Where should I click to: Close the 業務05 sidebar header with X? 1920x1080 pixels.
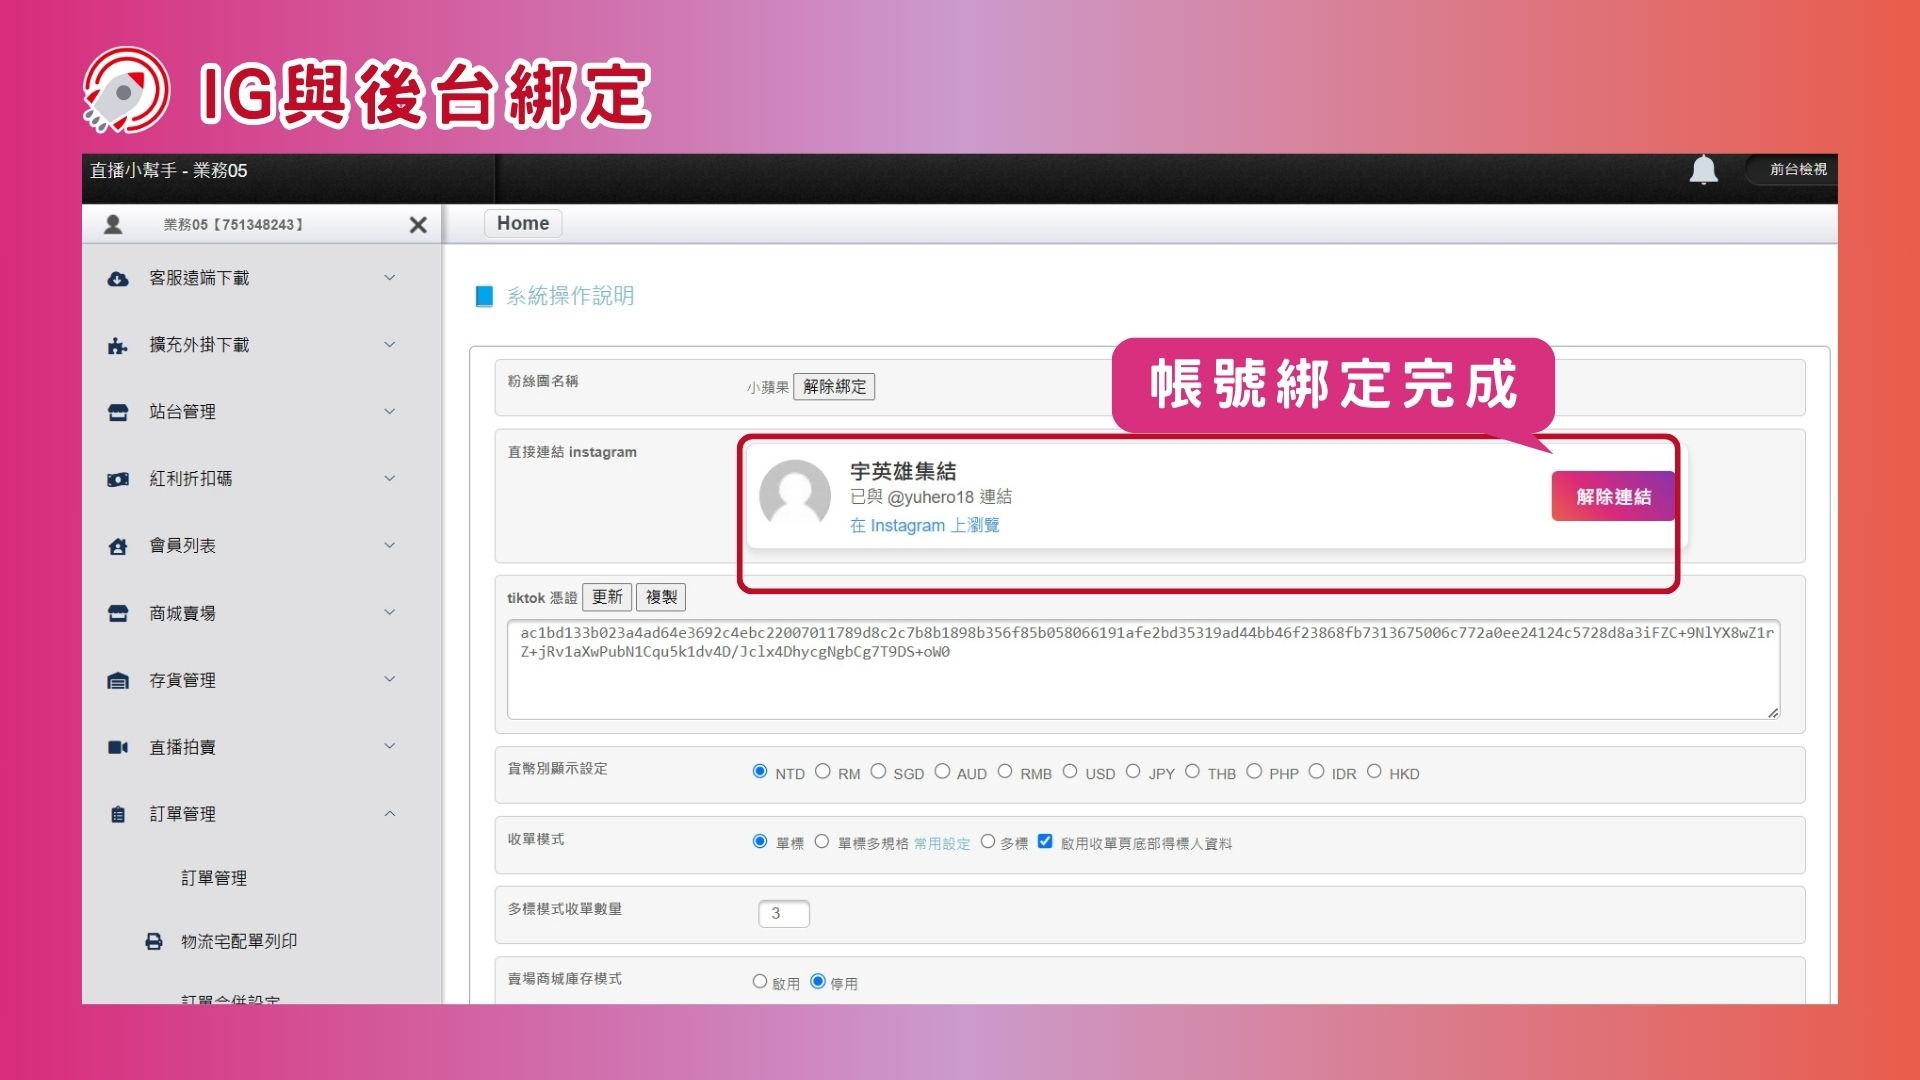(418, 225)
